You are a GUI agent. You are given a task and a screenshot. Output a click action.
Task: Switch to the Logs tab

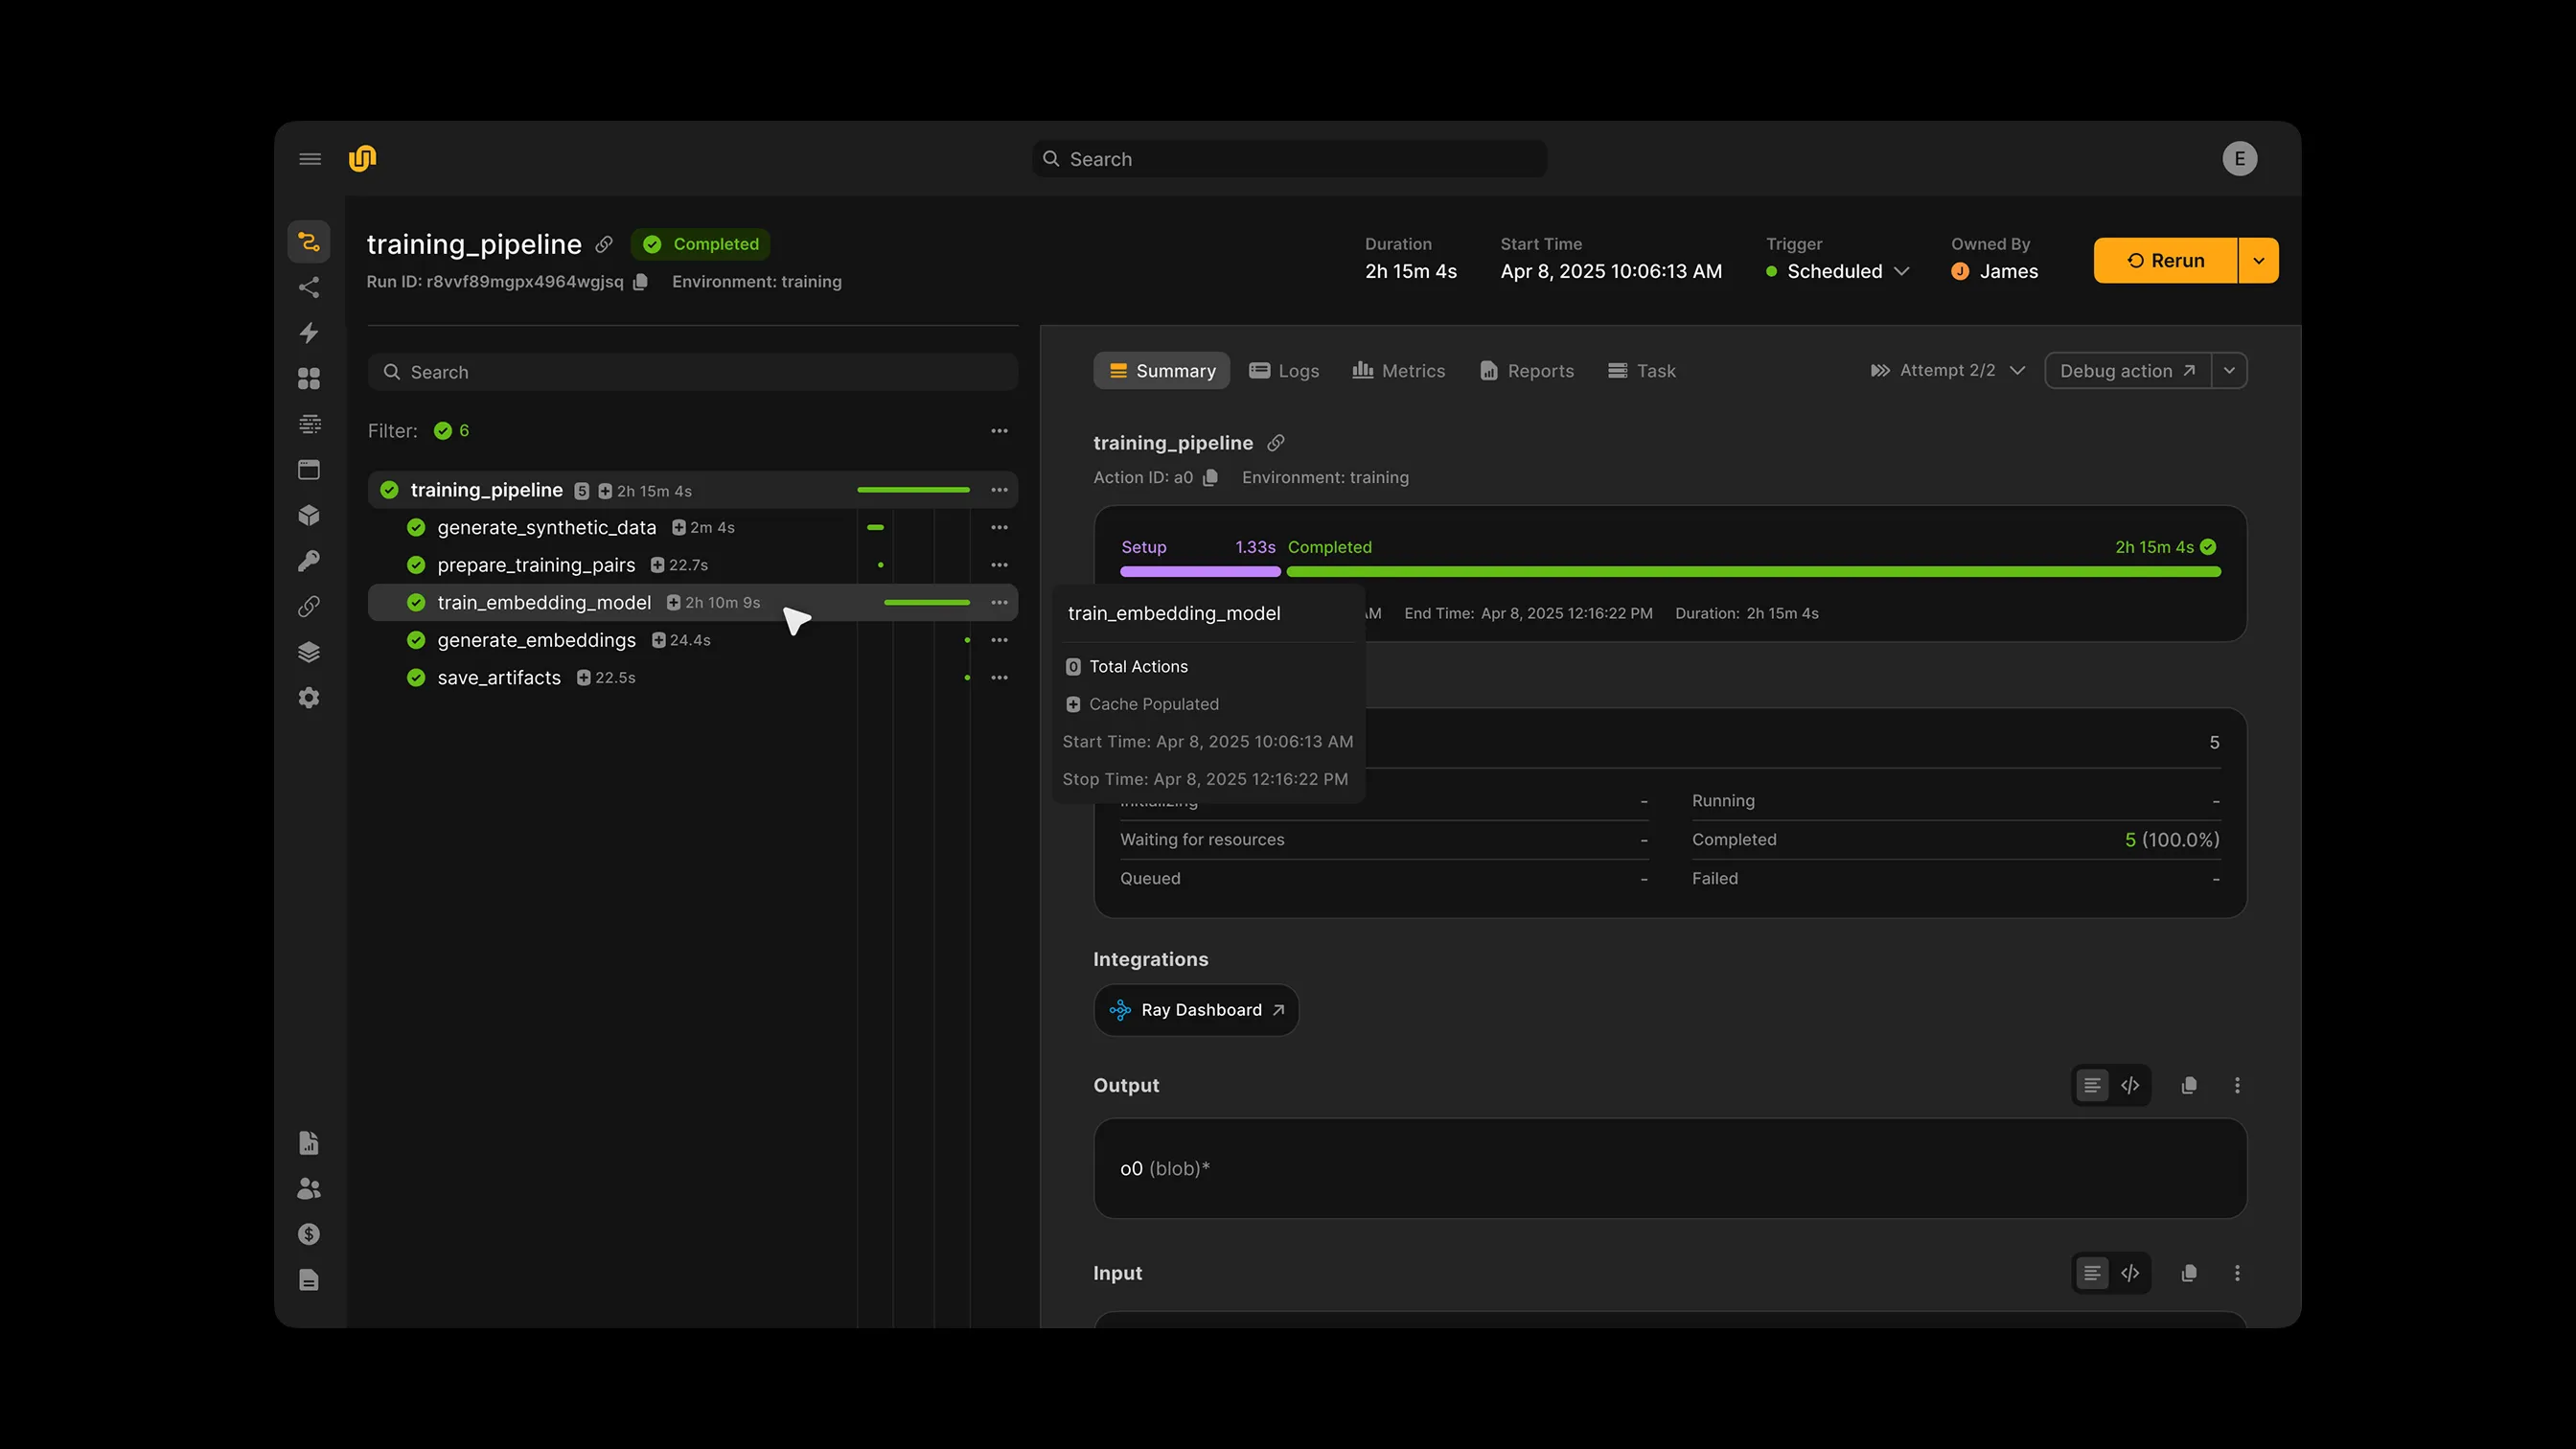[1284, 370]
